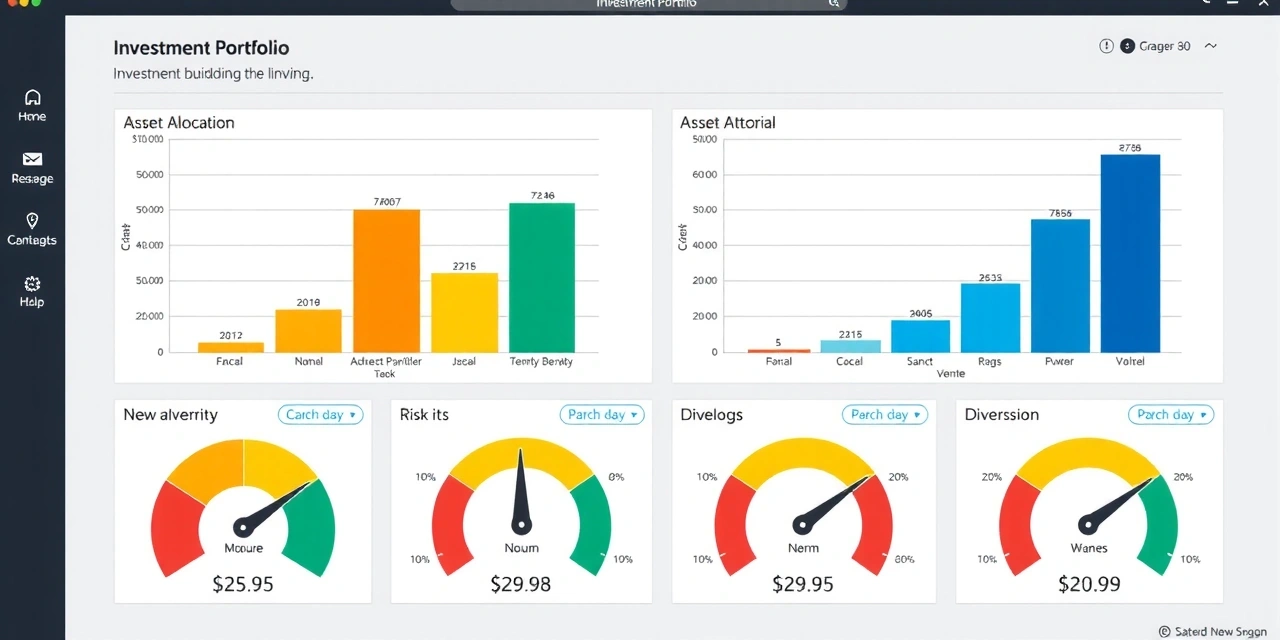Open the chevron next to Grager 30
Screen dimensions: 1280x640
click(1210, 46)
